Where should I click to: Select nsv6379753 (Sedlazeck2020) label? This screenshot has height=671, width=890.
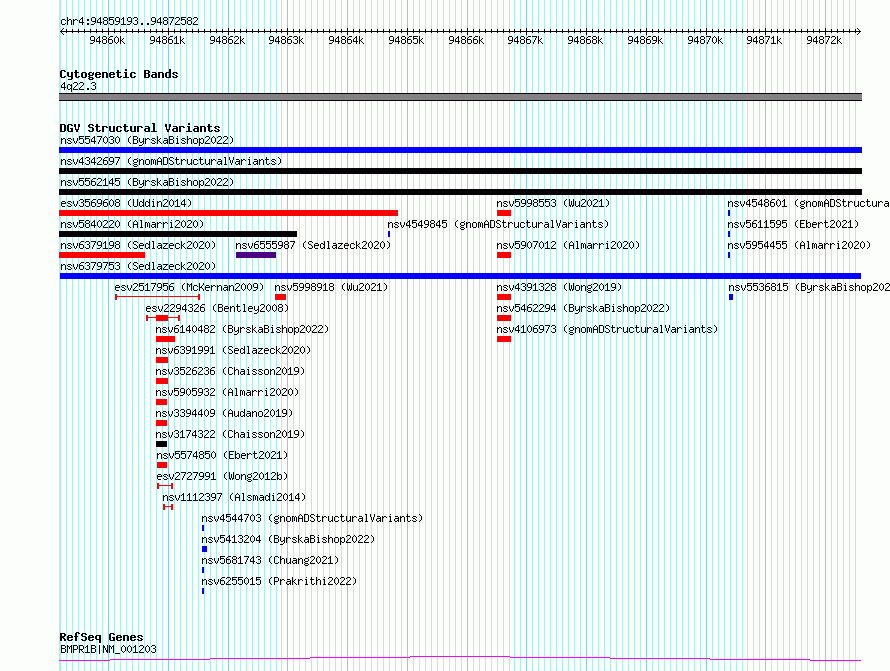click(x=138, y=266)
